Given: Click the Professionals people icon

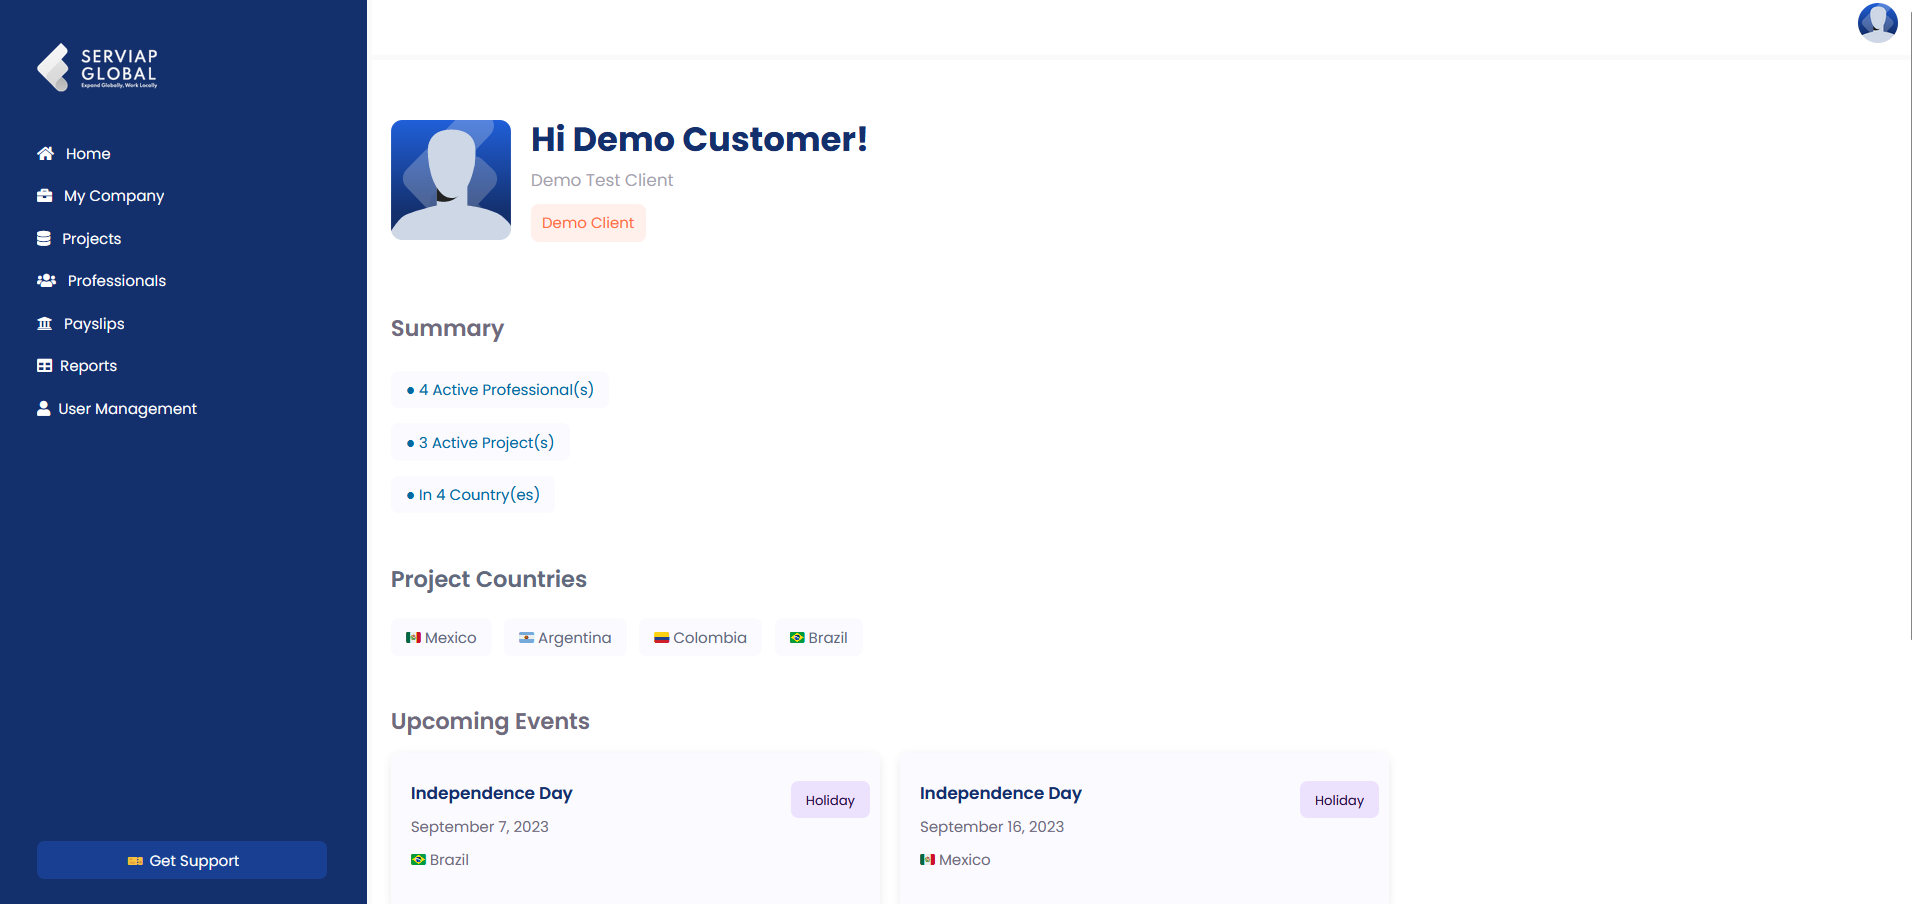Looking at the screenshot, I should [46, 281].
